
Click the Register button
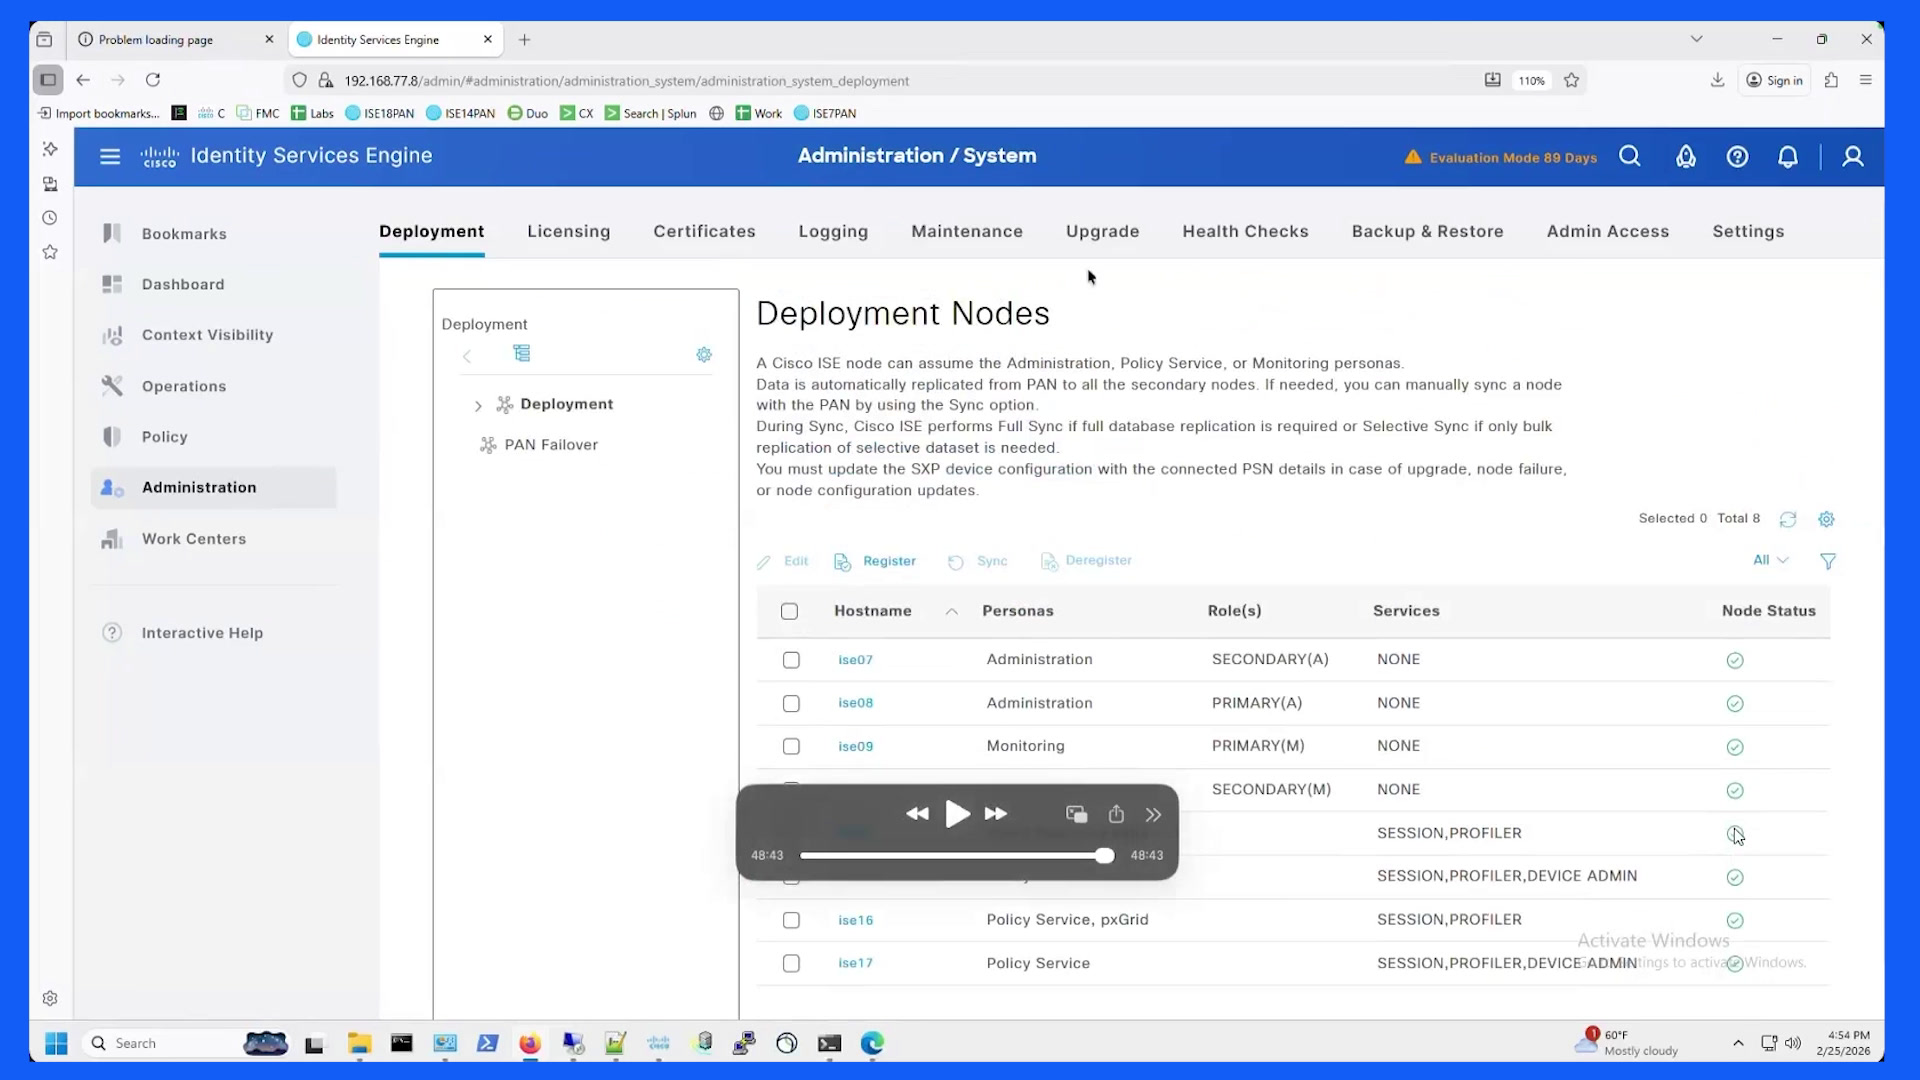pyautogui.click(x=875, y=561)
